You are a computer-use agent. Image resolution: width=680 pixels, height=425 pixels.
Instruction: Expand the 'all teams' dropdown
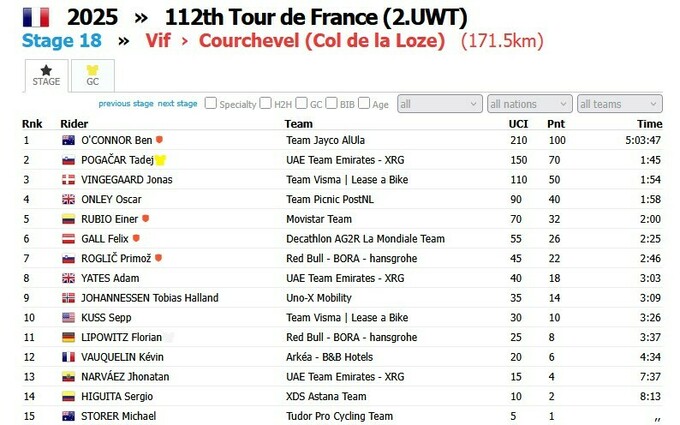coord(619,104)
